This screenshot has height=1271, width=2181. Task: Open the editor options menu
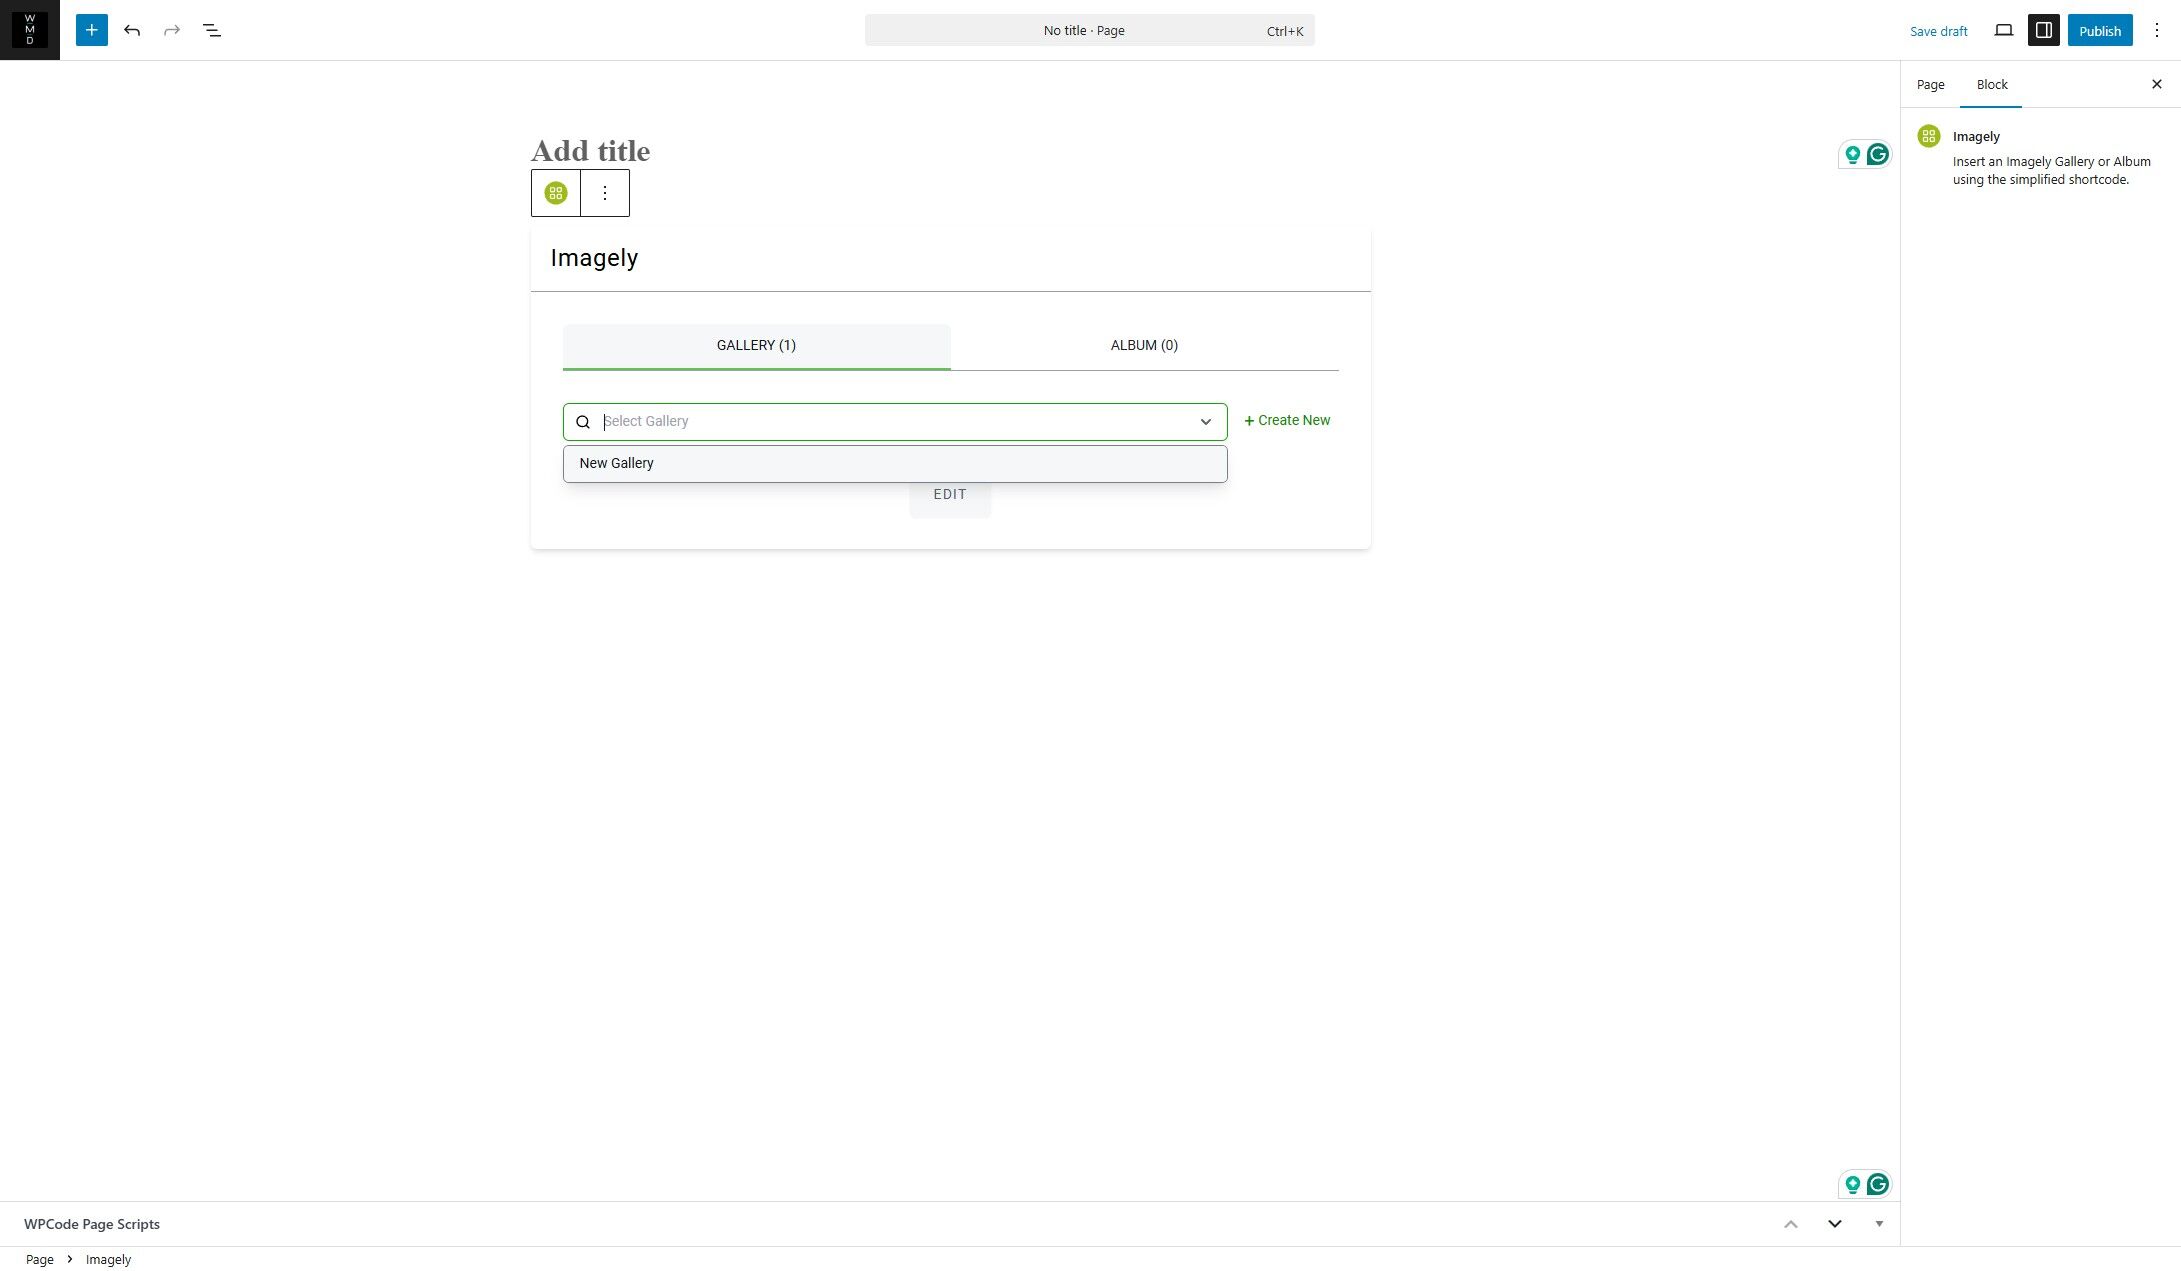2156,30
